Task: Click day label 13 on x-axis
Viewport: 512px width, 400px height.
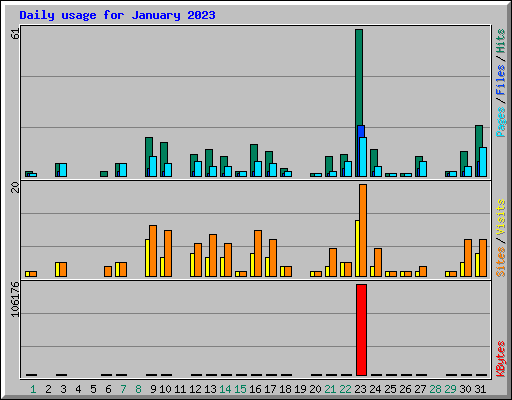Action: click(x=210, y=389)
